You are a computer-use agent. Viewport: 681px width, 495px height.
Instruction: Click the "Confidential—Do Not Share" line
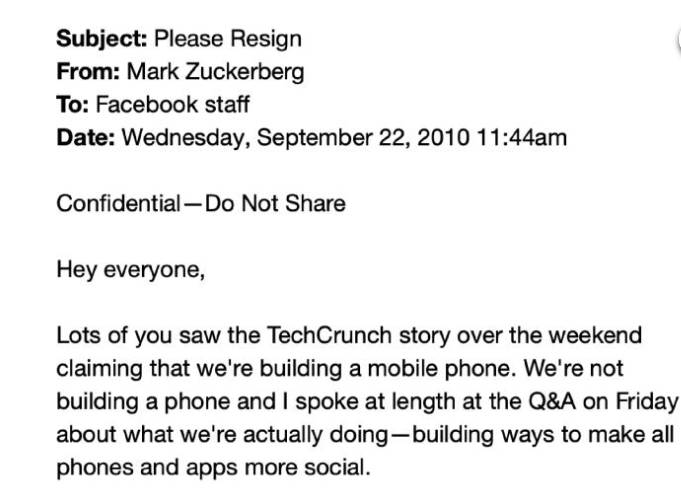pos(200,203)
